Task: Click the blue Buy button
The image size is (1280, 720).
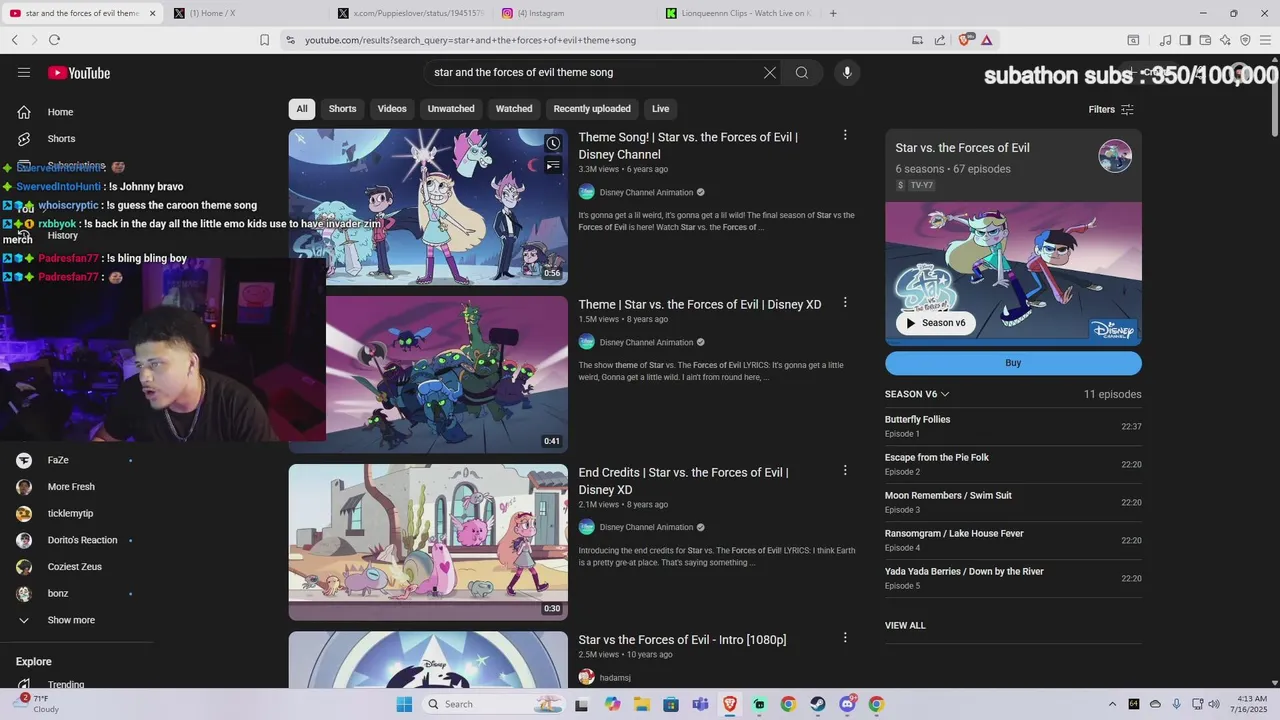Action: point(1013,363)
